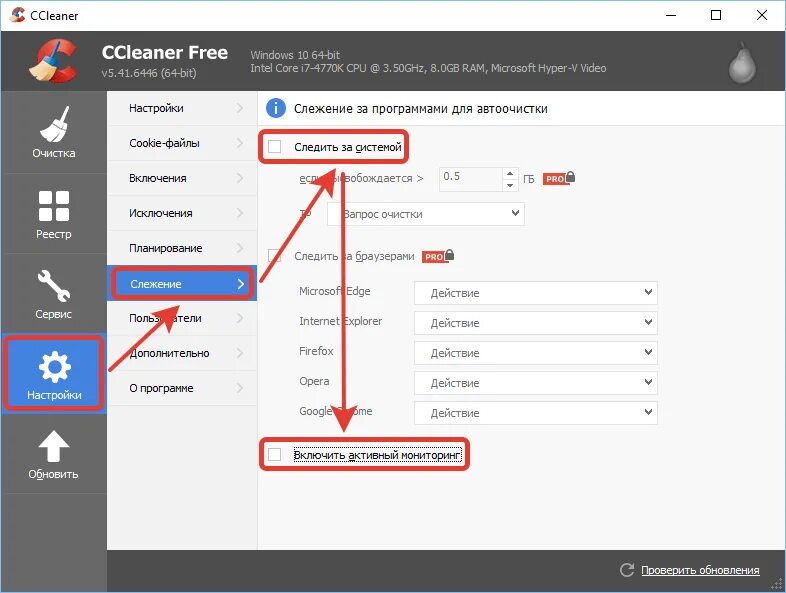Maximize the CCleaner window
This screenshot has width=786, height=593.
point(716,15)
